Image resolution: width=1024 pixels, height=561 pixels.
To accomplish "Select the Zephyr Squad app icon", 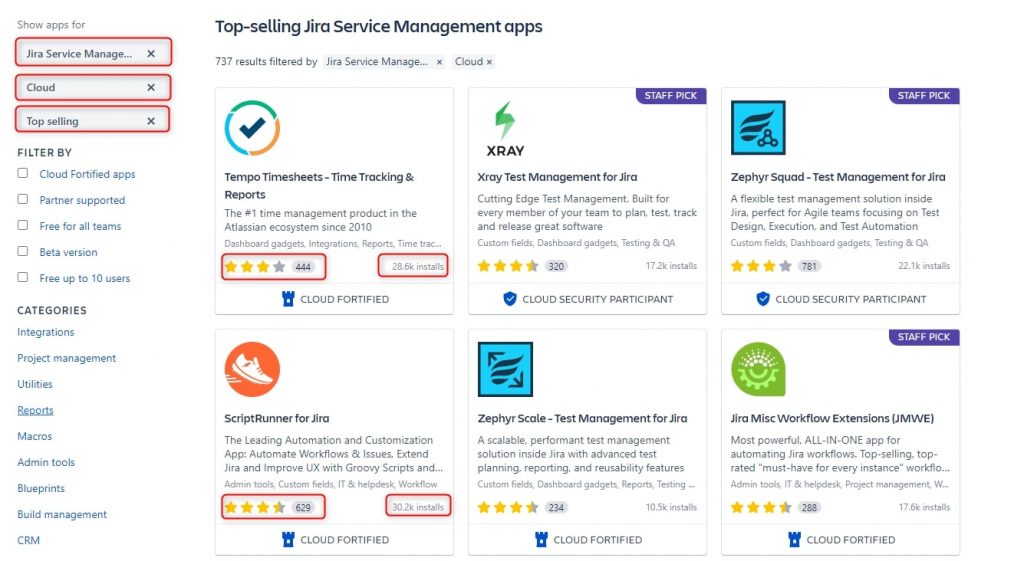I will pos(758,127).
